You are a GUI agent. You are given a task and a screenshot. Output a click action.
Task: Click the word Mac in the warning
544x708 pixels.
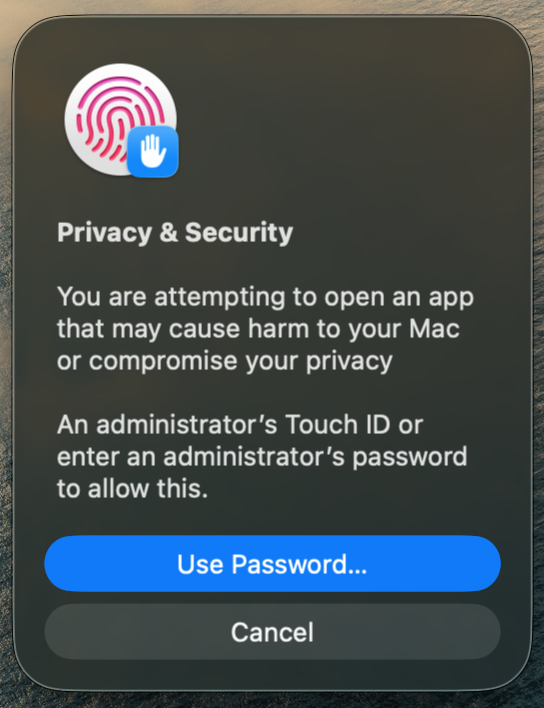434,328
